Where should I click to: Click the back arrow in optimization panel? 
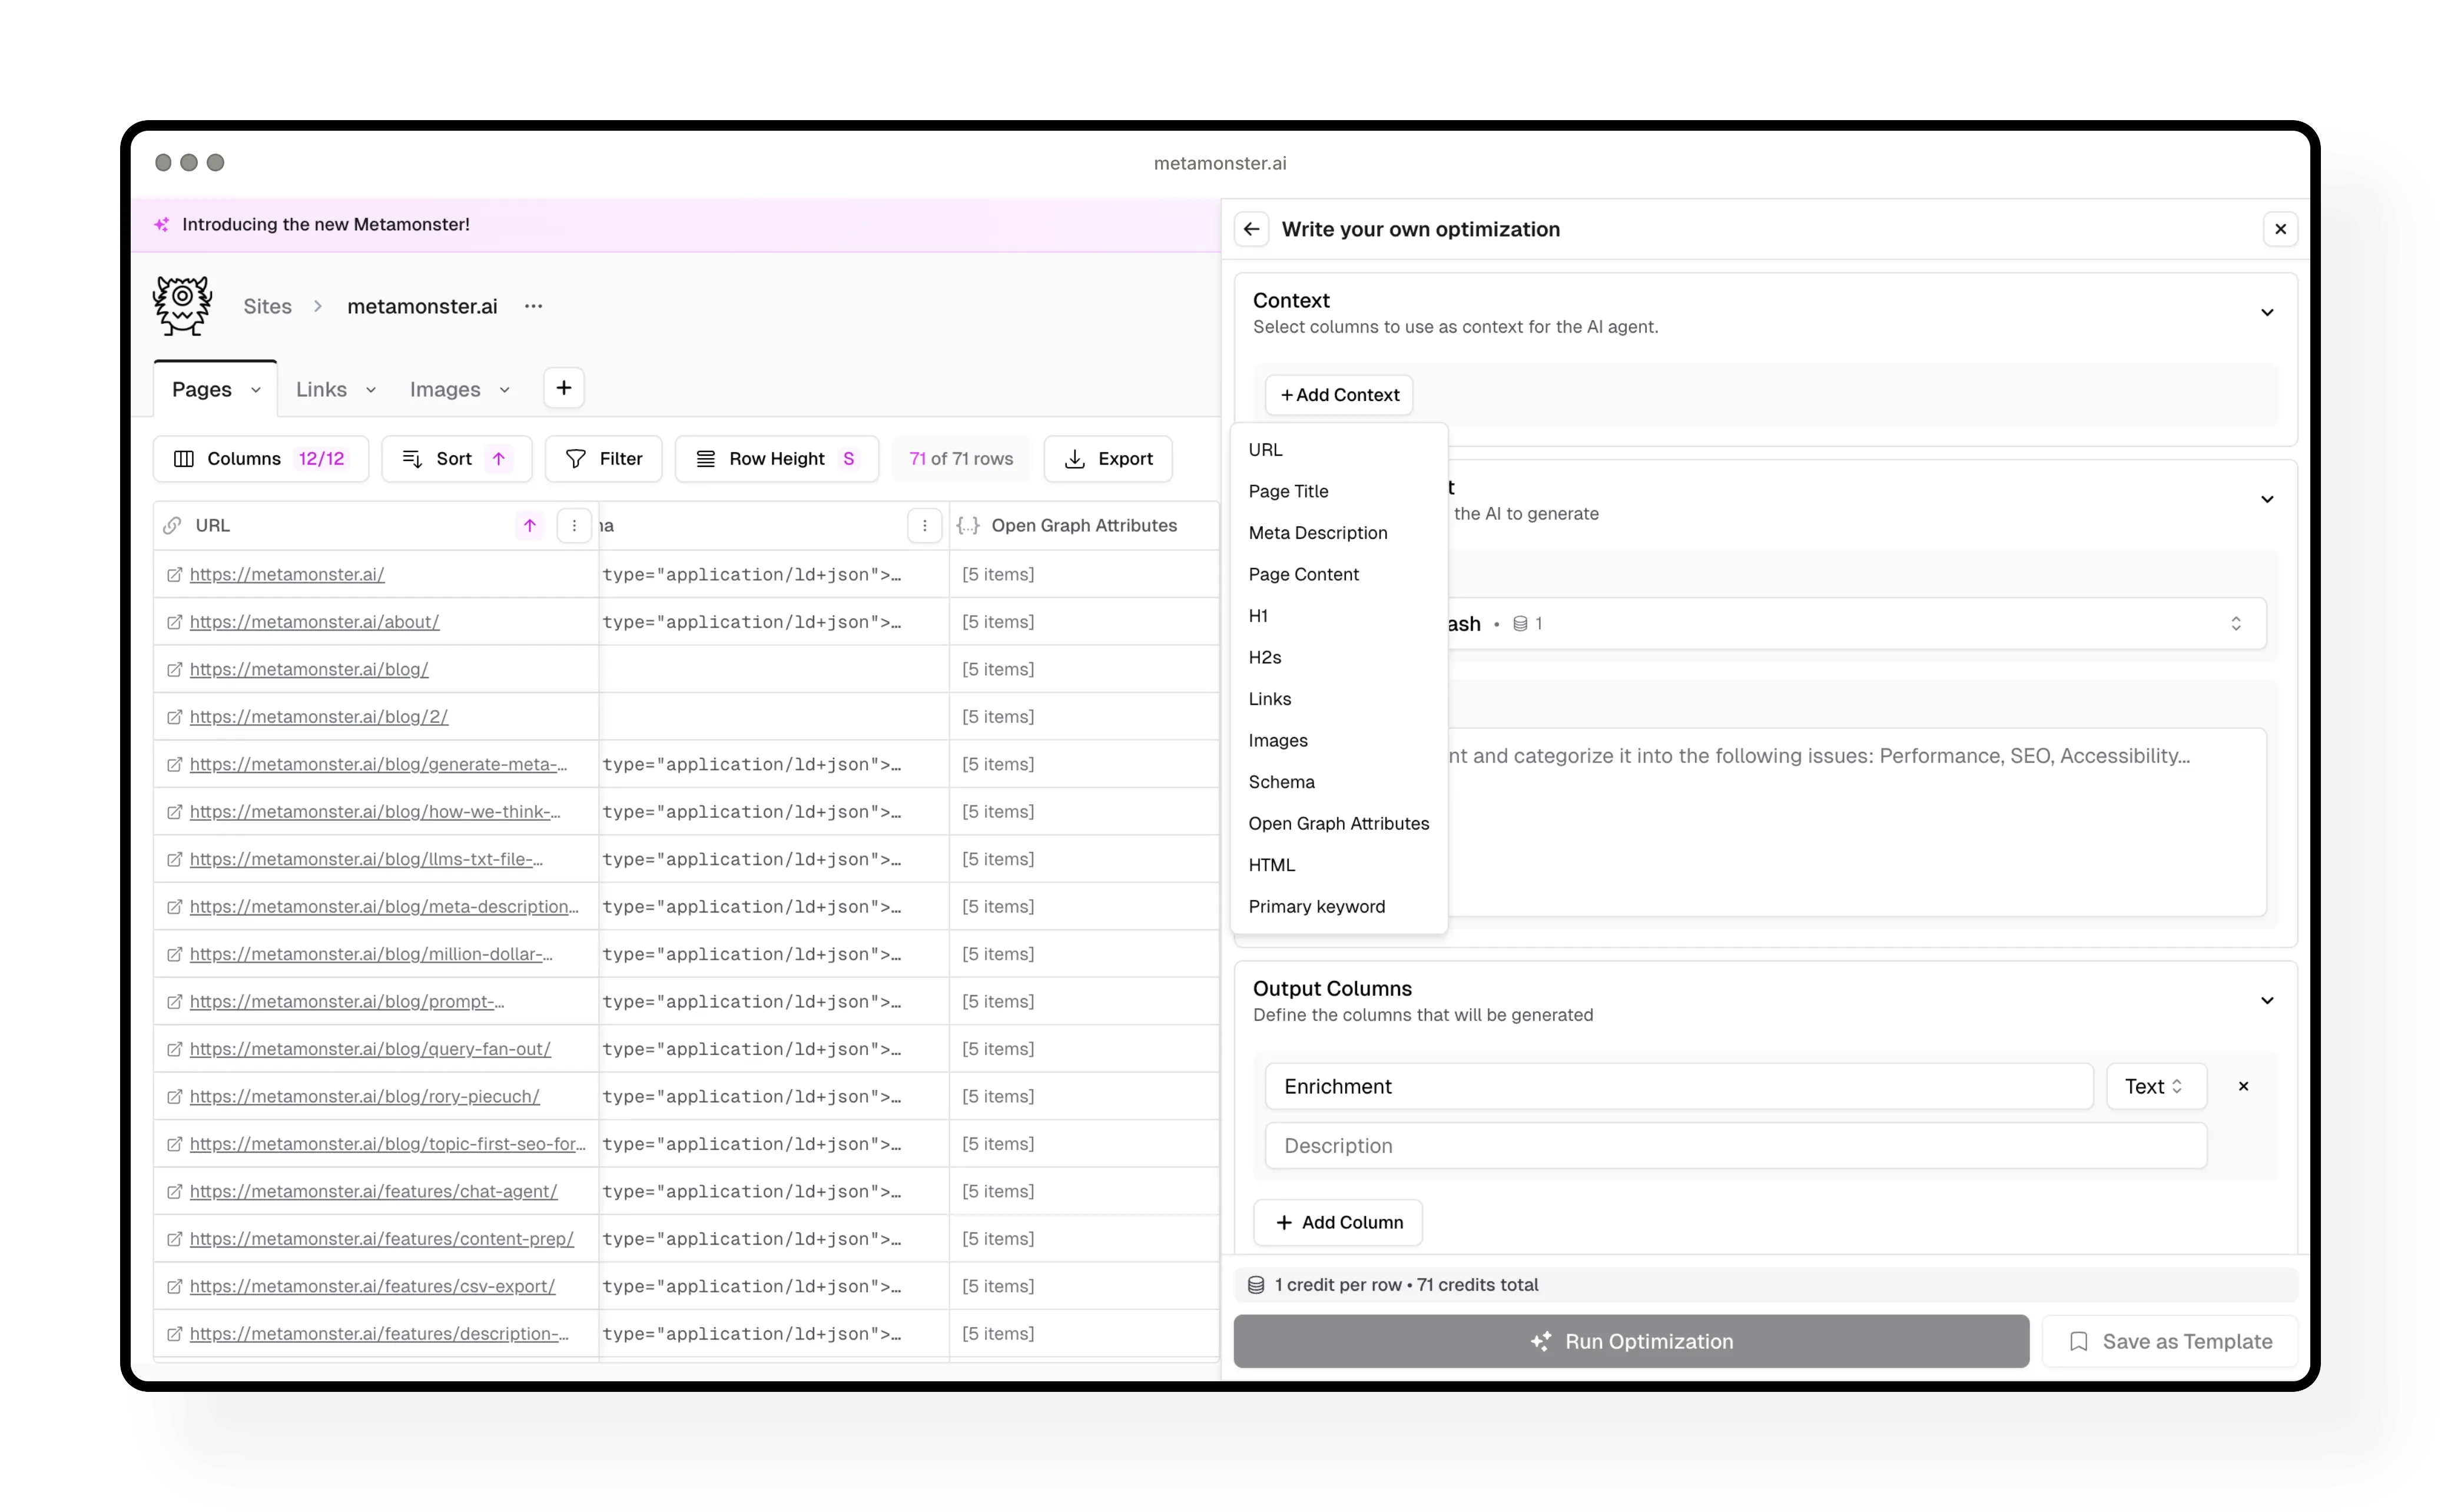[x=1252, y=228]
